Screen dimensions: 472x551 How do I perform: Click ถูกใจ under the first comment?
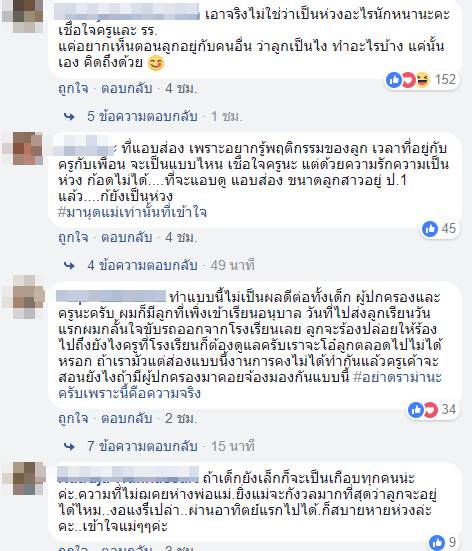(x=73, y=89)
